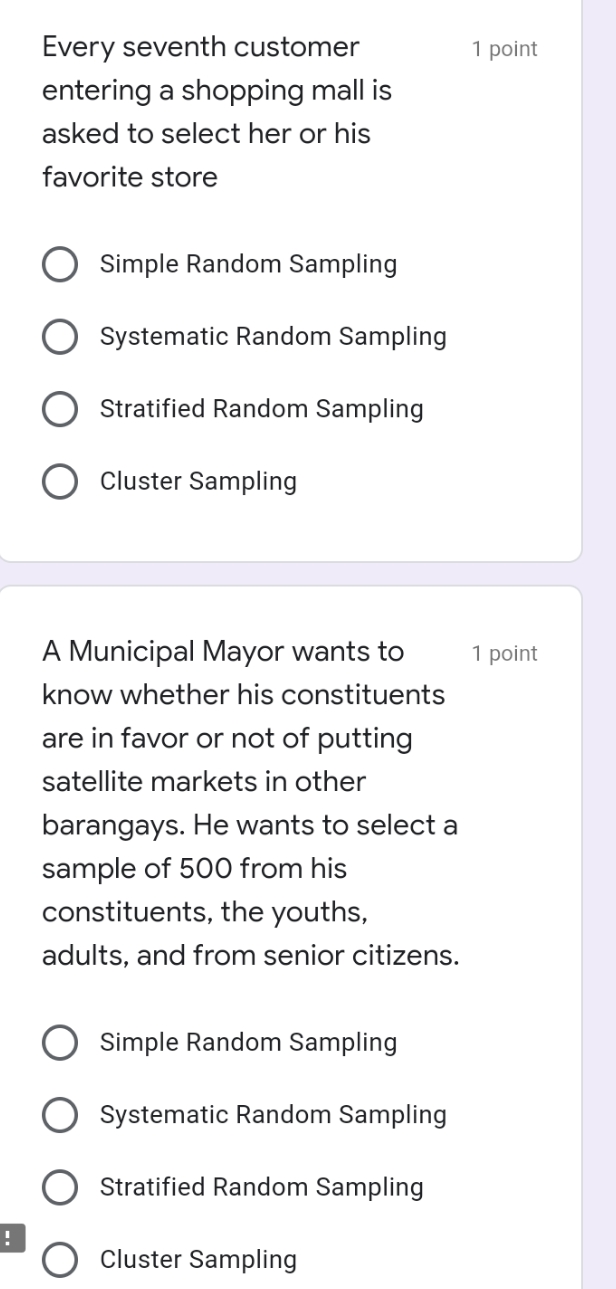616x1289 pixels.
Task: Select Cluster Sampling for the Mayor question
Action: [x=59, y=1259]
